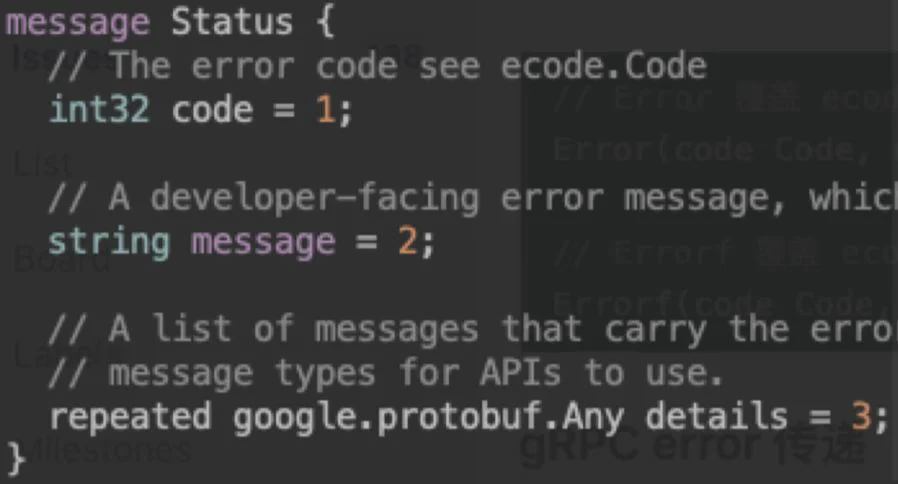The image size is (898, 484).
Task: Select the 'repeated' keyword
Action: 130,417
